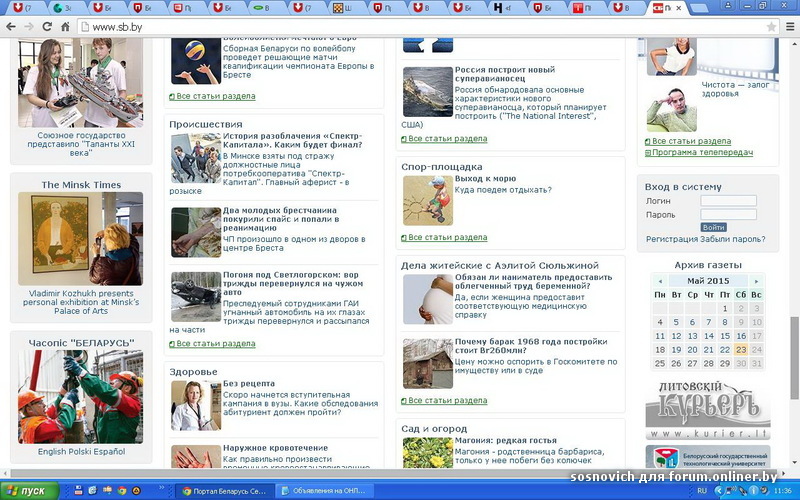Image resolution: width=800 pixels, height=500 pixels.
Task: Open the Windows 'пуск' start button
Action: coord(29,491)
